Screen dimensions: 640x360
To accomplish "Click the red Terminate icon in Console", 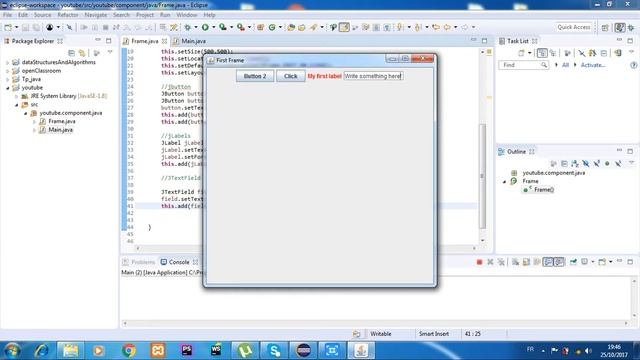I will 480,262.
